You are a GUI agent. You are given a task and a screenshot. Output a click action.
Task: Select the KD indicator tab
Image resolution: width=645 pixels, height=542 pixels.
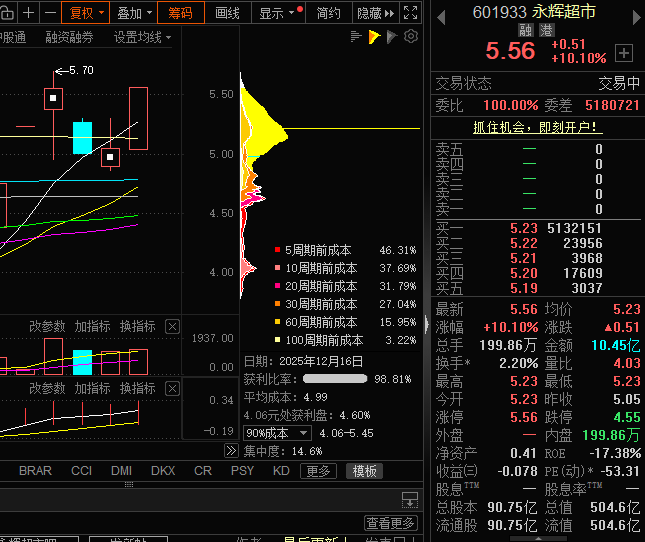pyautogui.click(x=281, y=471)
